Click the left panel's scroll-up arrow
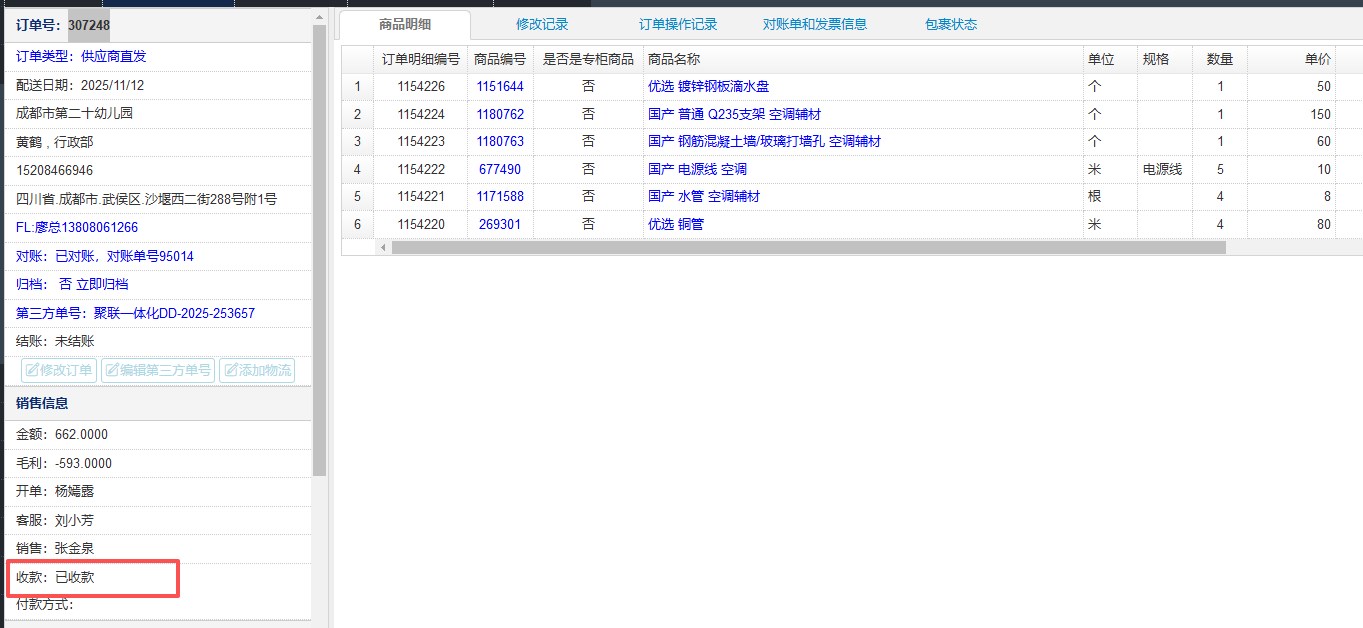Viewport: 1363px width, 628px height. pos(319,17)
